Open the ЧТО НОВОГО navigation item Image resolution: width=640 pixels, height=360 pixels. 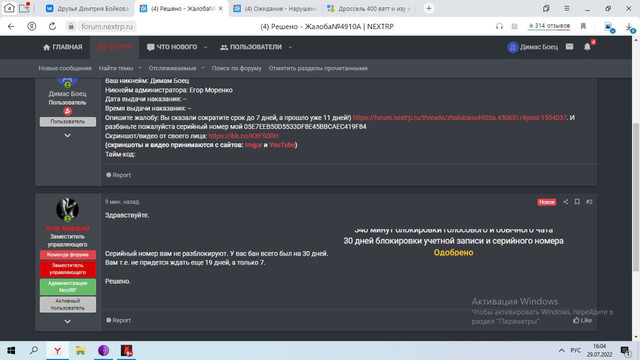[x=172, y=47]
